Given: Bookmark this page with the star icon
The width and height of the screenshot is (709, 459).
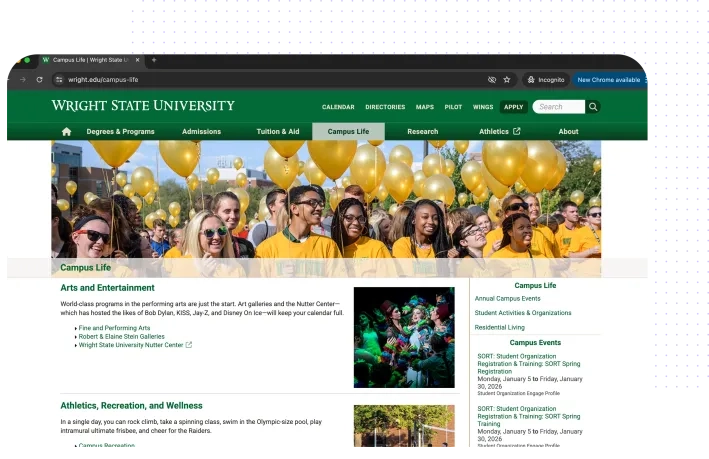Looking at the screenshot, I should pos(507,80).
